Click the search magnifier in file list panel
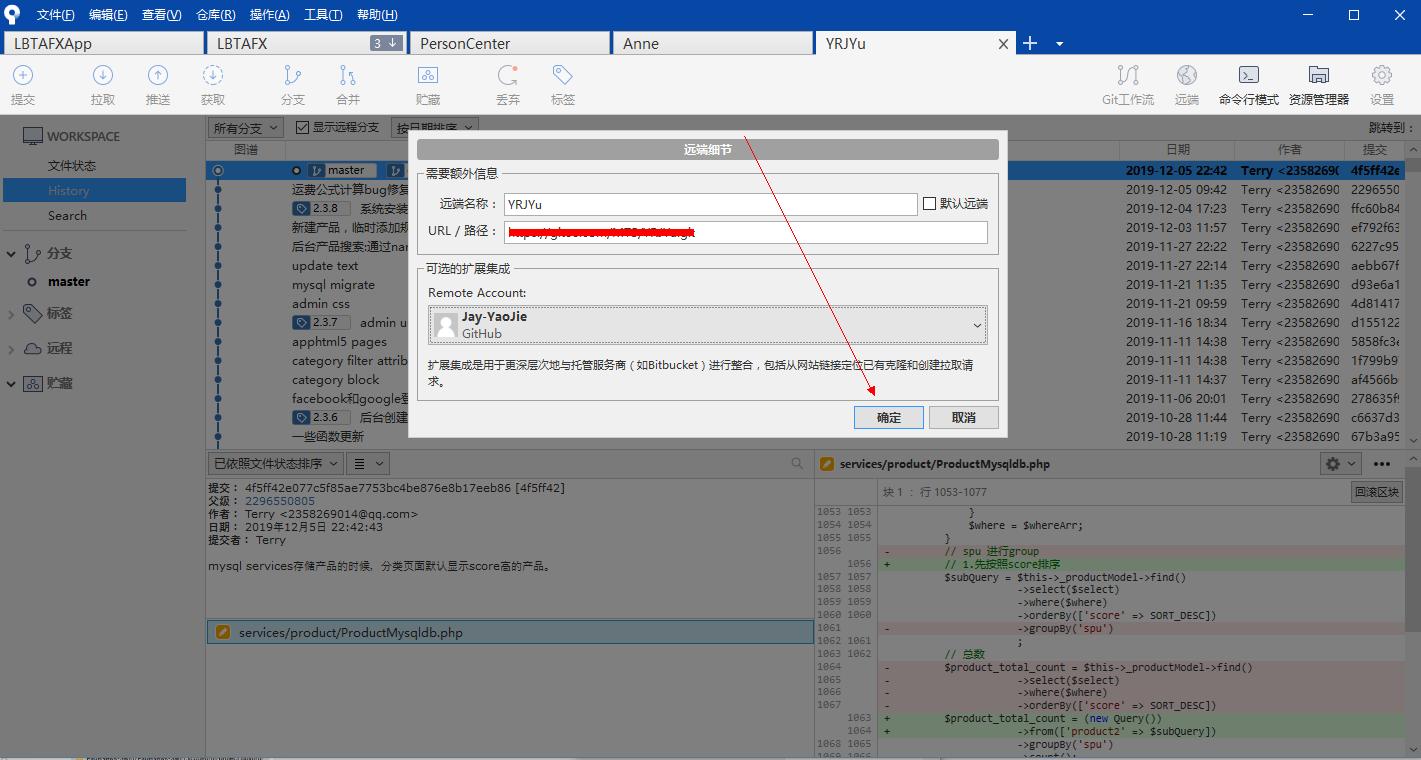This screenshot has height=760, width=1421. click(x=797, y=463)
